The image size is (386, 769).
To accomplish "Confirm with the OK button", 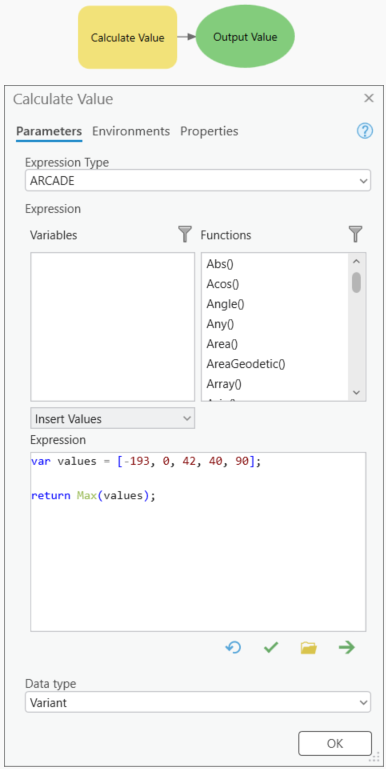I will tap(335, 743).
